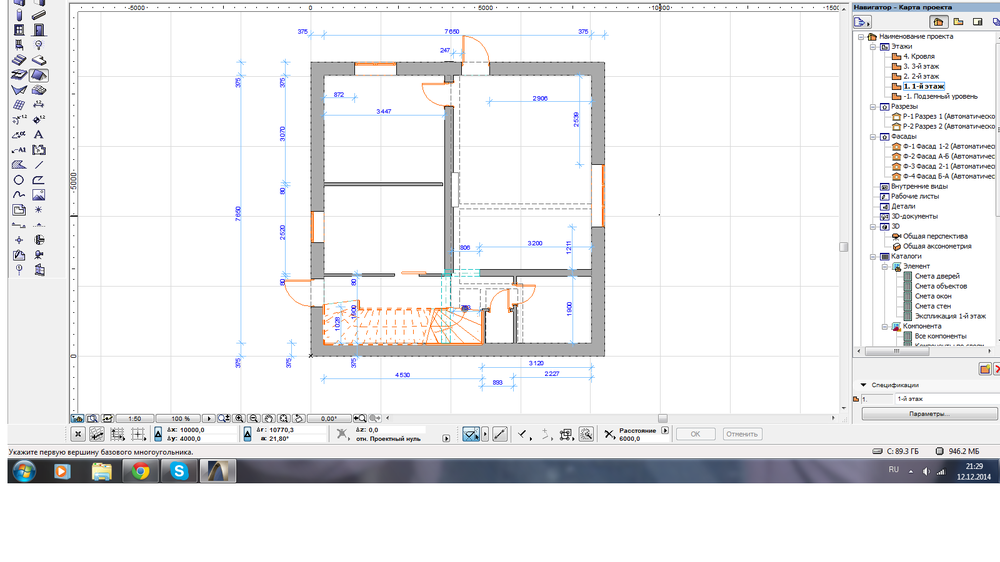The height and width of the screenshot is (562, 1000).
Task: Open the 2. 2-й этаж floor plan
Action: 921,76
